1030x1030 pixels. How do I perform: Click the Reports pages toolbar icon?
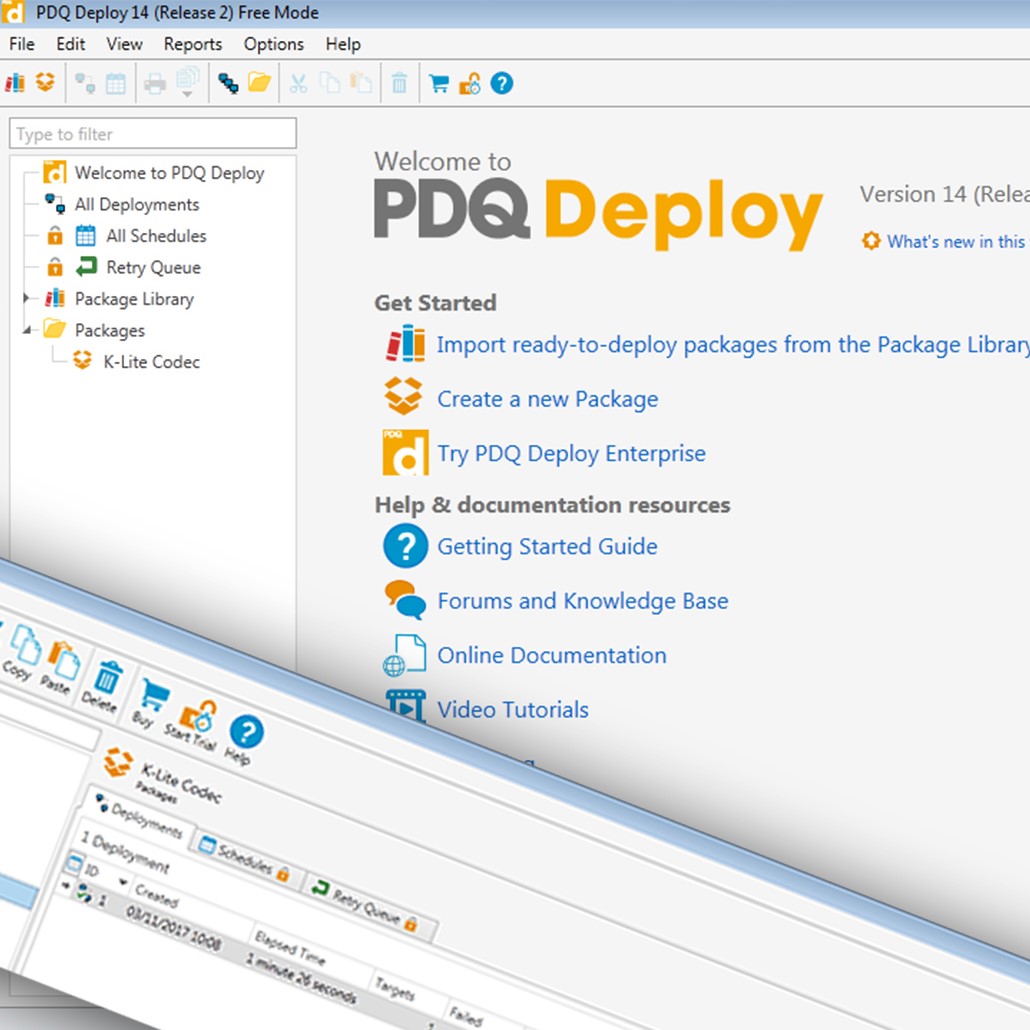(187, 79)
